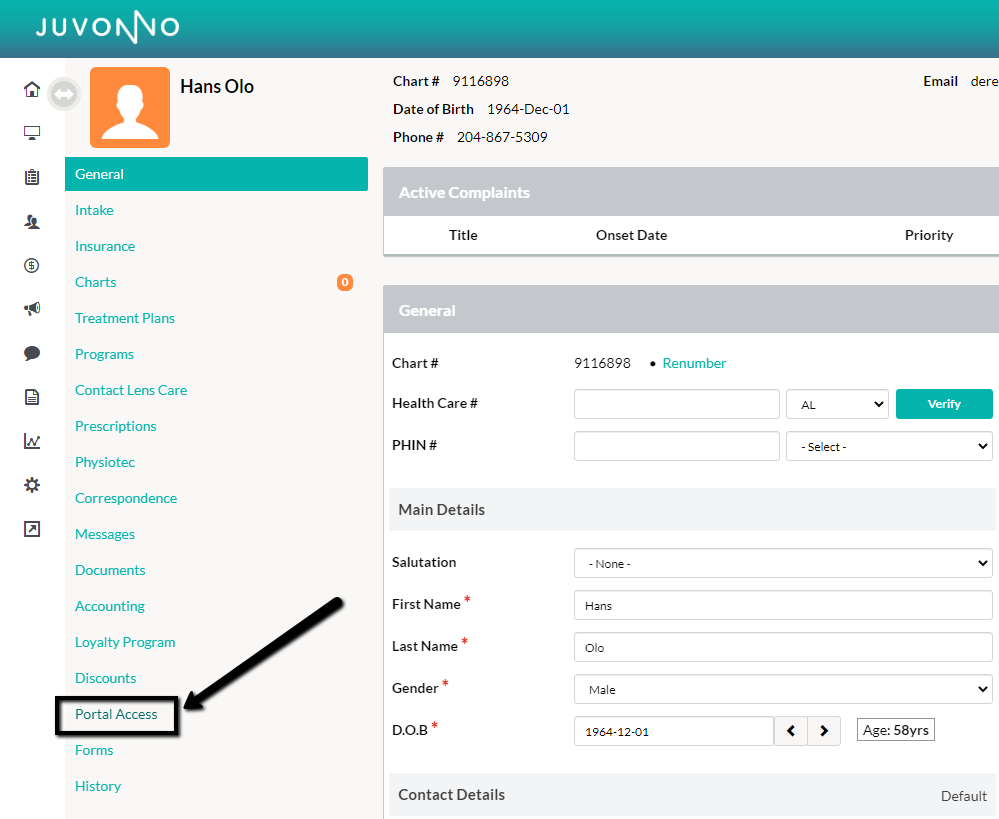This screenshot has height=819, width=999.
Task: Click into the First Name field
Action: click(783, 605)
